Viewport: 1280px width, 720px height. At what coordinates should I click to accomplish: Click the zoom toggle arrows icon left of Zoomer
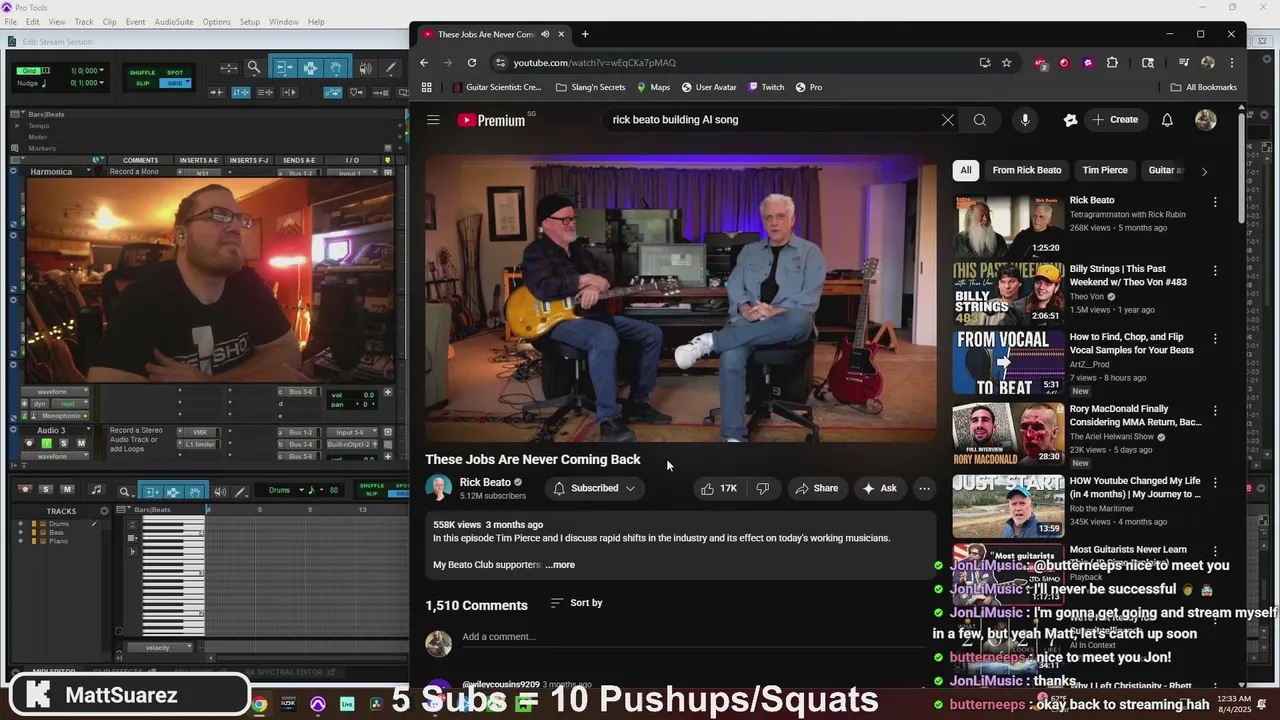[x=229, y=68]
